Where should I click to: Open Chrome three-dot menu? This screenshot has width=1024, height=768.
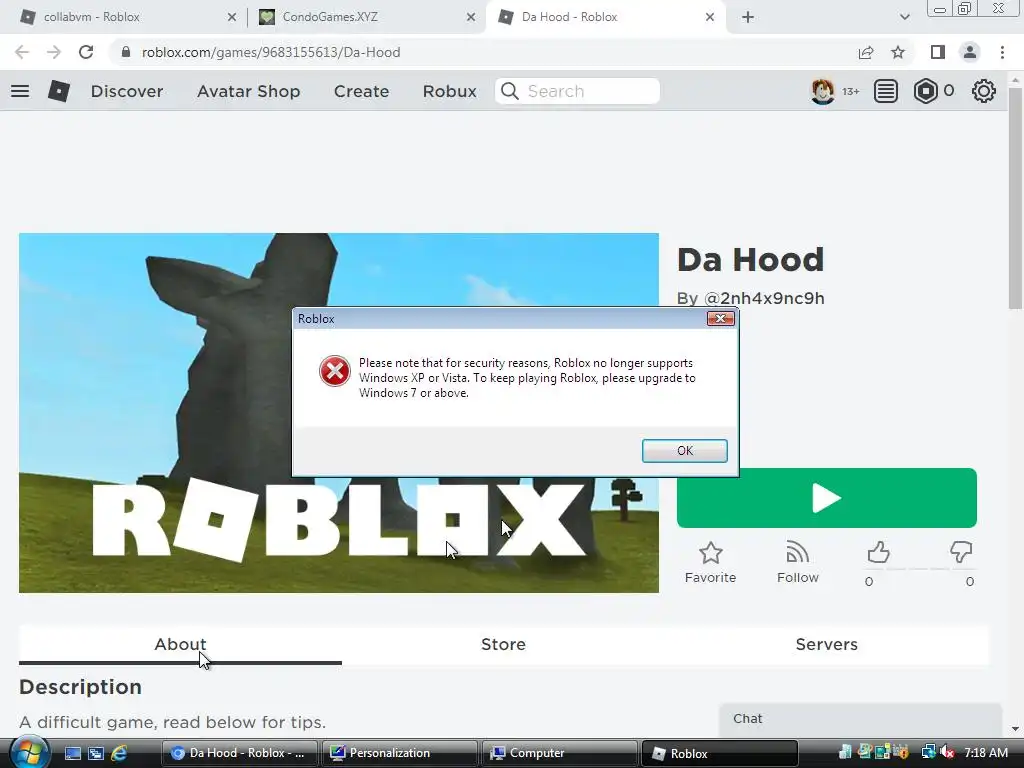pos(1002,52)
